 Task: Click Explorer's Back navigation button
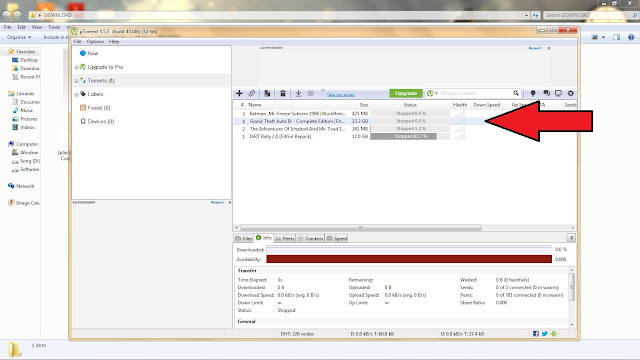click(6, 15)
